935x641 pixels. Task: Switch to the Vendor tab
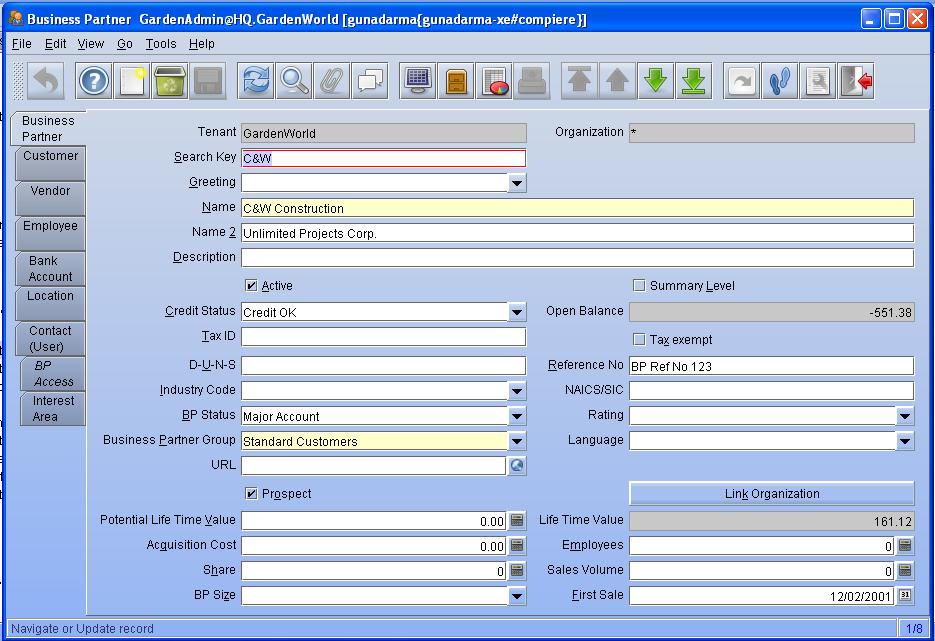click(x=51, y=198)
